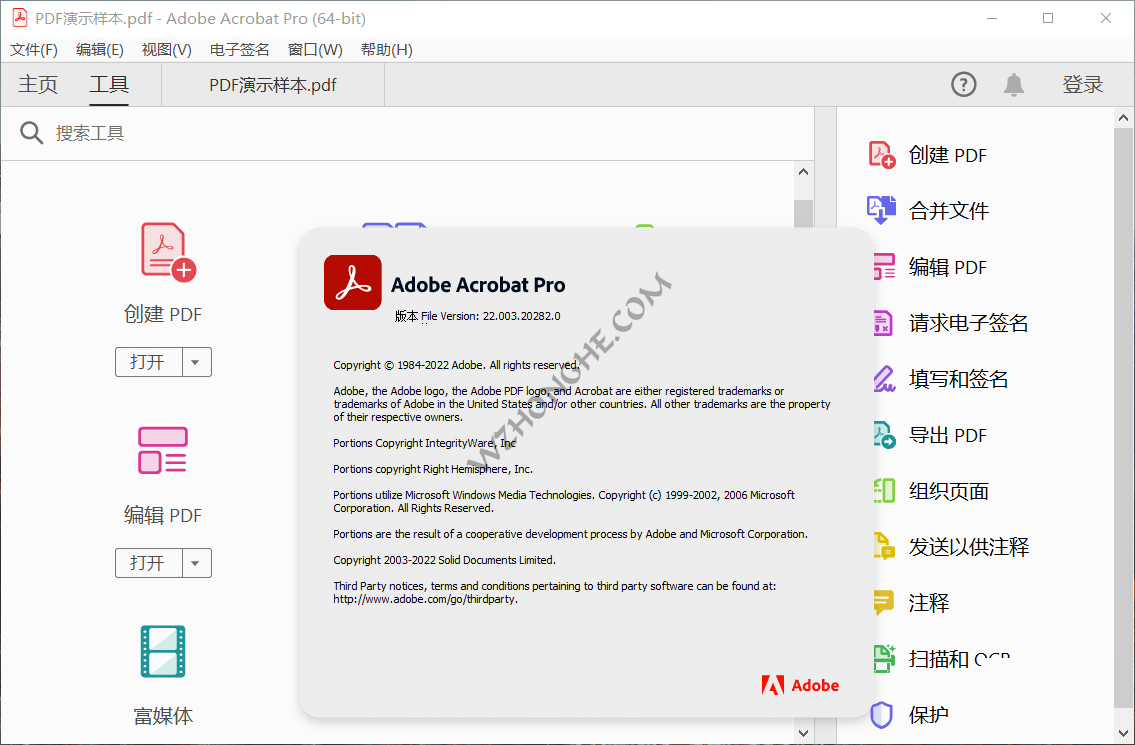Choose the Fill & Sign (填写和签名) icon
This screenshot has height=745, width=1135.
(881, 379)
